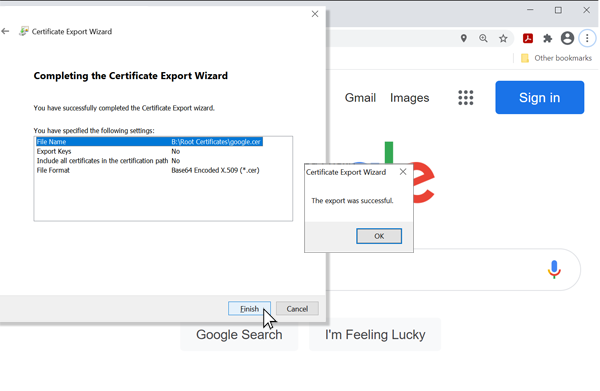Select the File Format row in settings list
Image resolution: width=600 pixels, height=391 pixels.
[x=149, y=171]
